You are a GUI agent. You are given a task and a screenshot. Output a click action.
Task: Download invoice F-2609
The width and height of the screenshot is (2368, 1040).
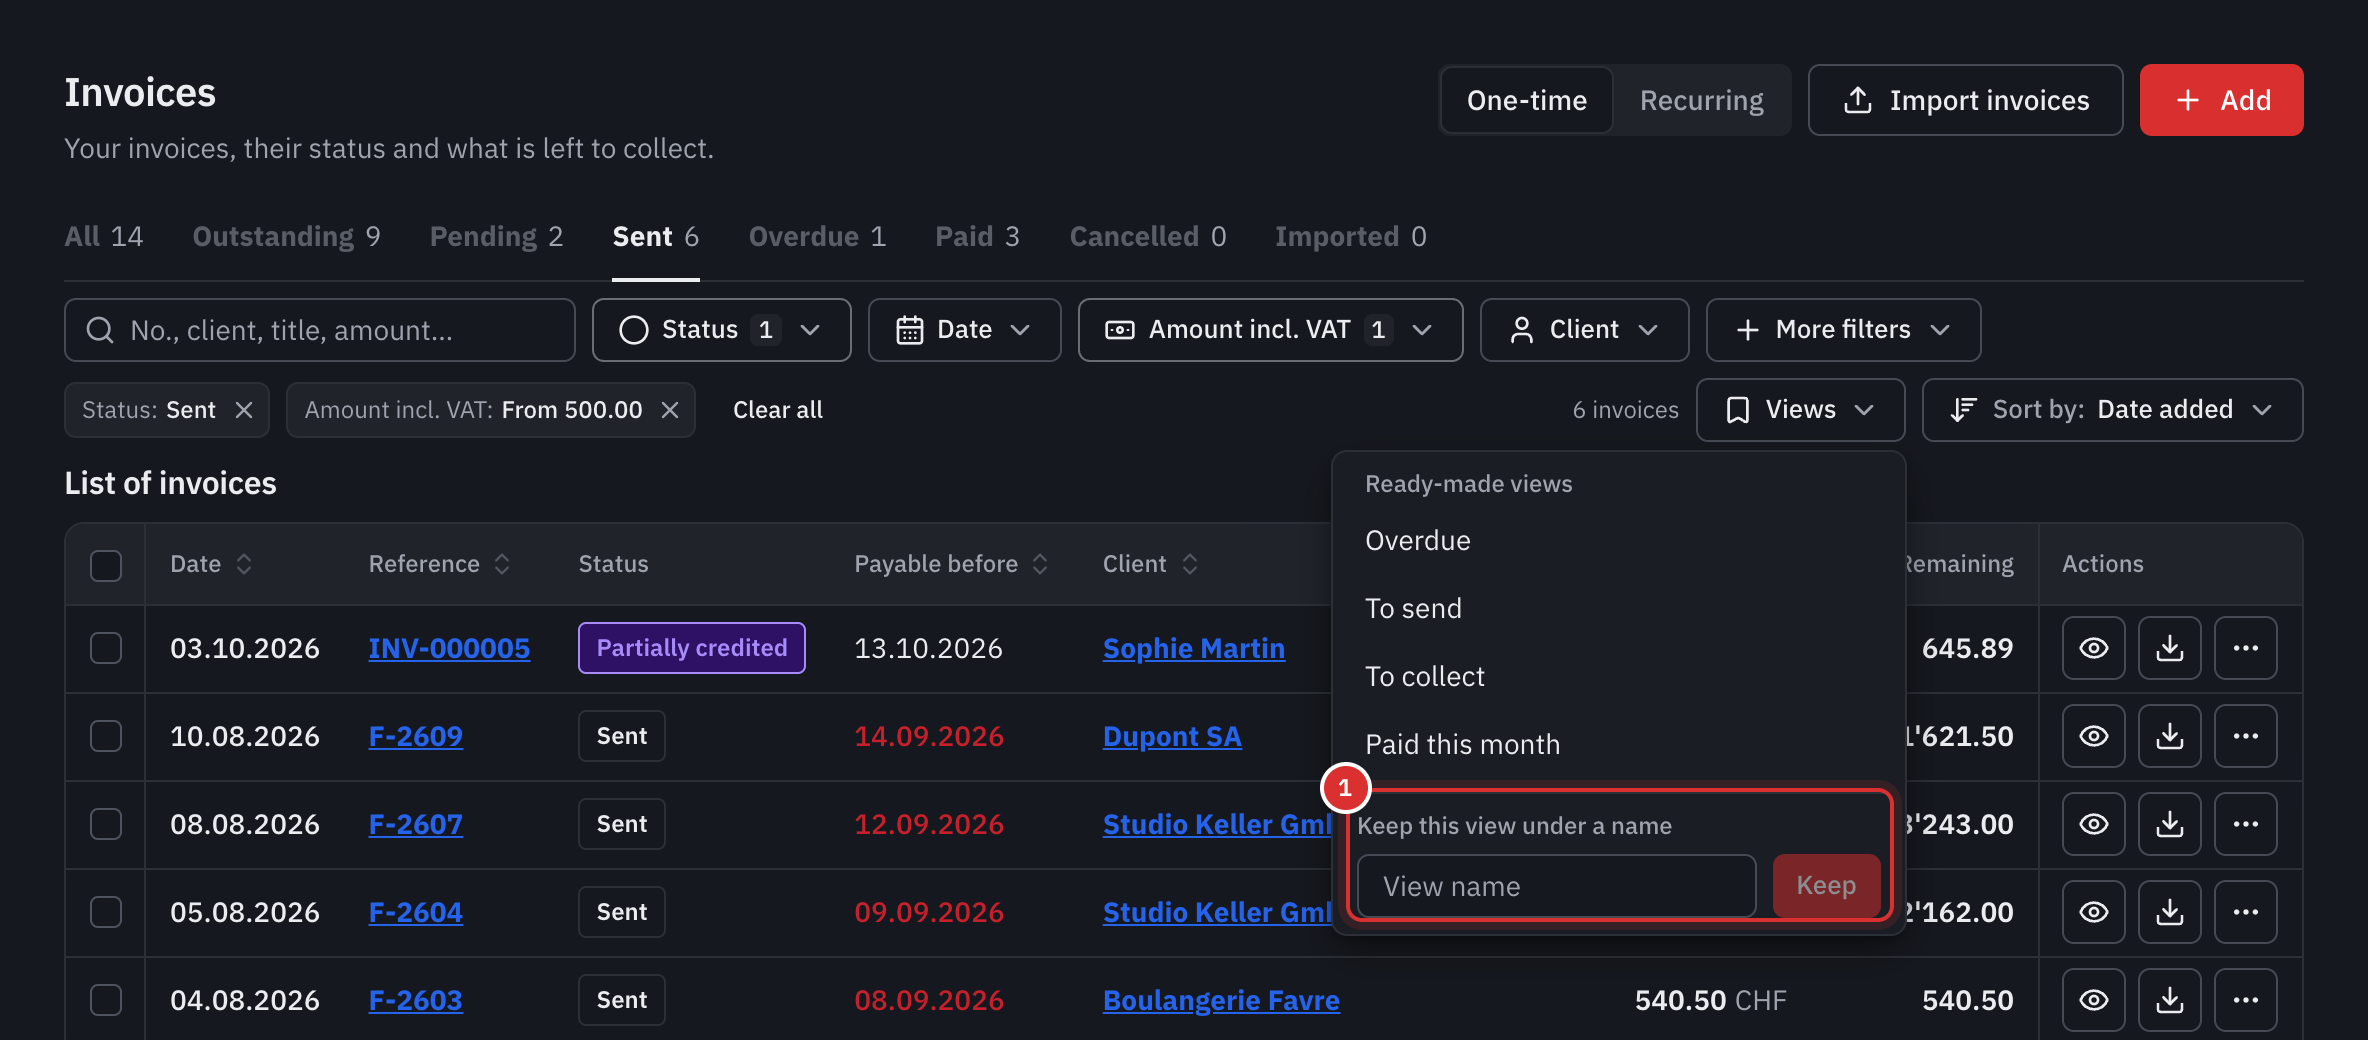pyautogui.click(x=2169, y=736)
